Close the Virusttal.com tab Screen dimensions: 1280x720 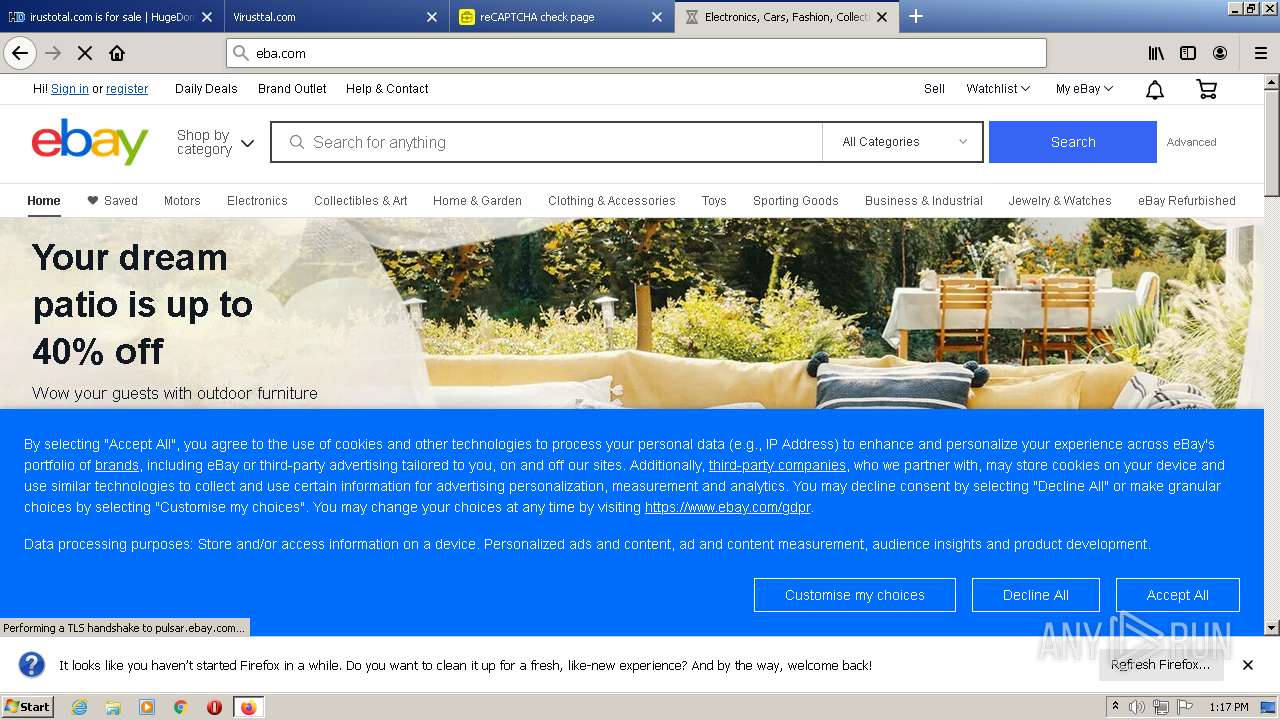(432, 17)
